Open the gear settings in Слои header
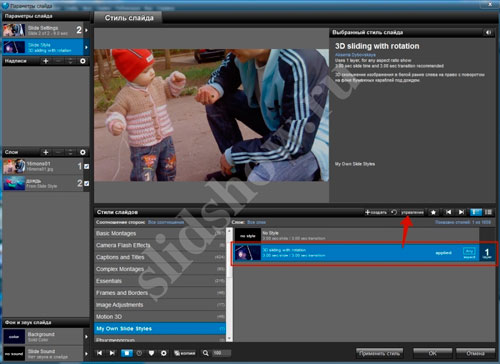500x364 pixels. click(83, 152)
